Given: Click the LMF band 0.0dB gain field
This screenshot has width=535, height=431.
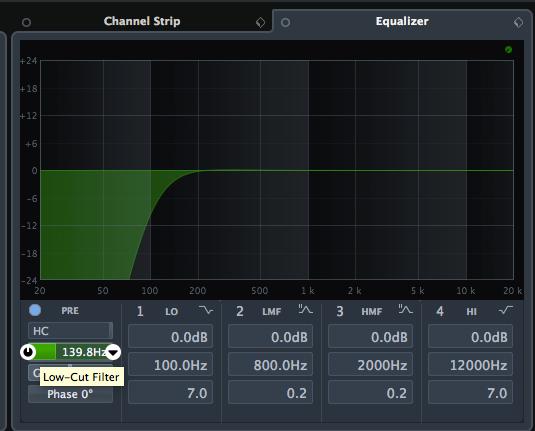Looking at the screenshot, I should [271, 337].
